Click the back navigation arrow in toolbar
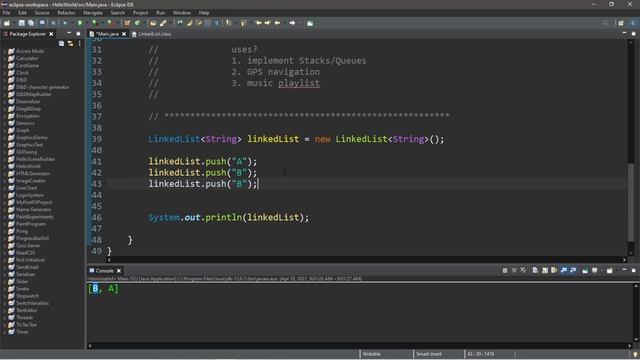Screen dimensions: 640x360 [x=277, y=23]
